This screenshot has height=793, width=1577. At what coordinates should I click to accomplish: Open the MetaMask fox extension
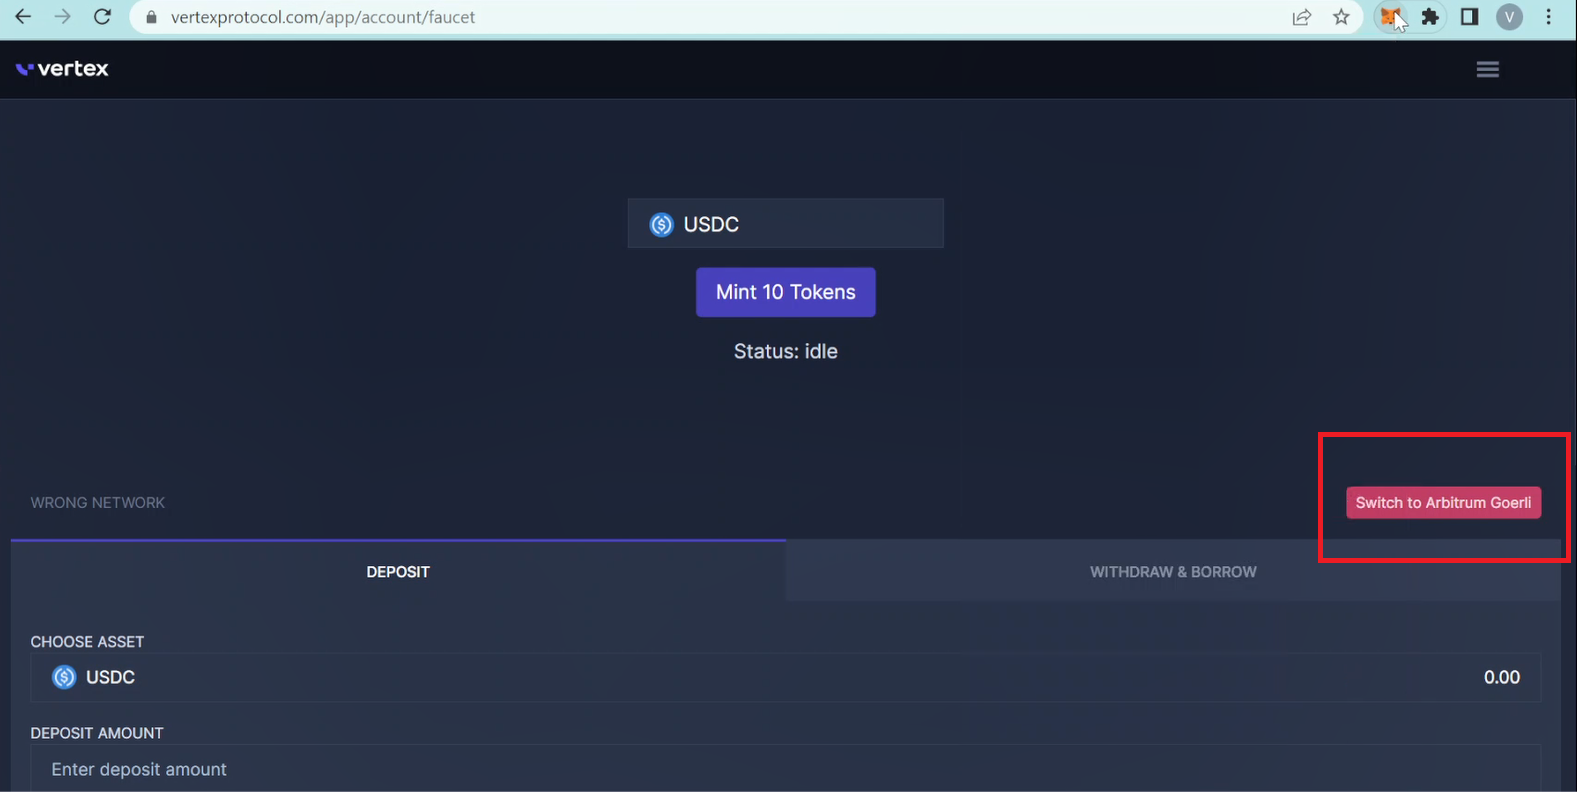1390,17
